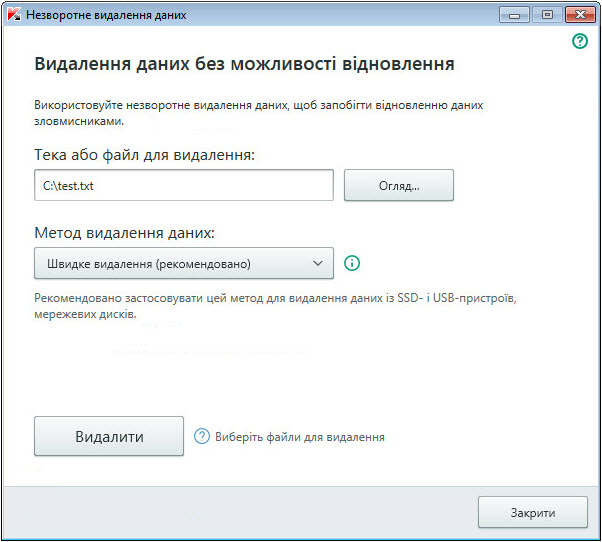Open the deletion method dropdown
Screen dimensions: 602x542
pyautogui.click(x=184, y=263)
